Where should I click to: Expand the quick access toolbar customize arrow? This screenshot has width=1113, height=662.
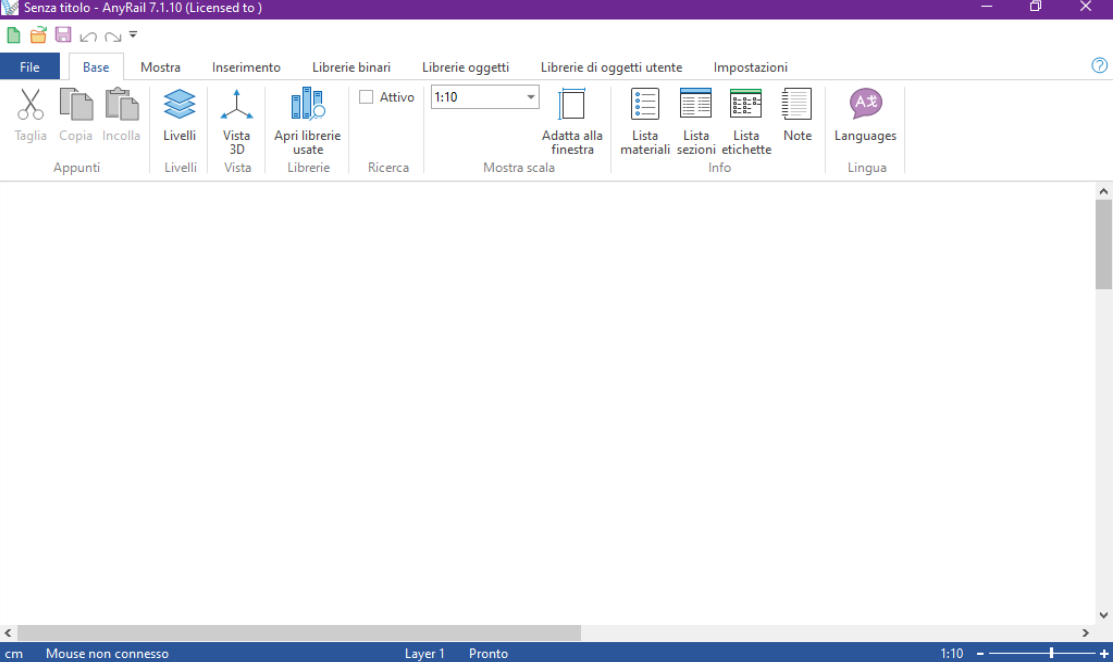133,35
